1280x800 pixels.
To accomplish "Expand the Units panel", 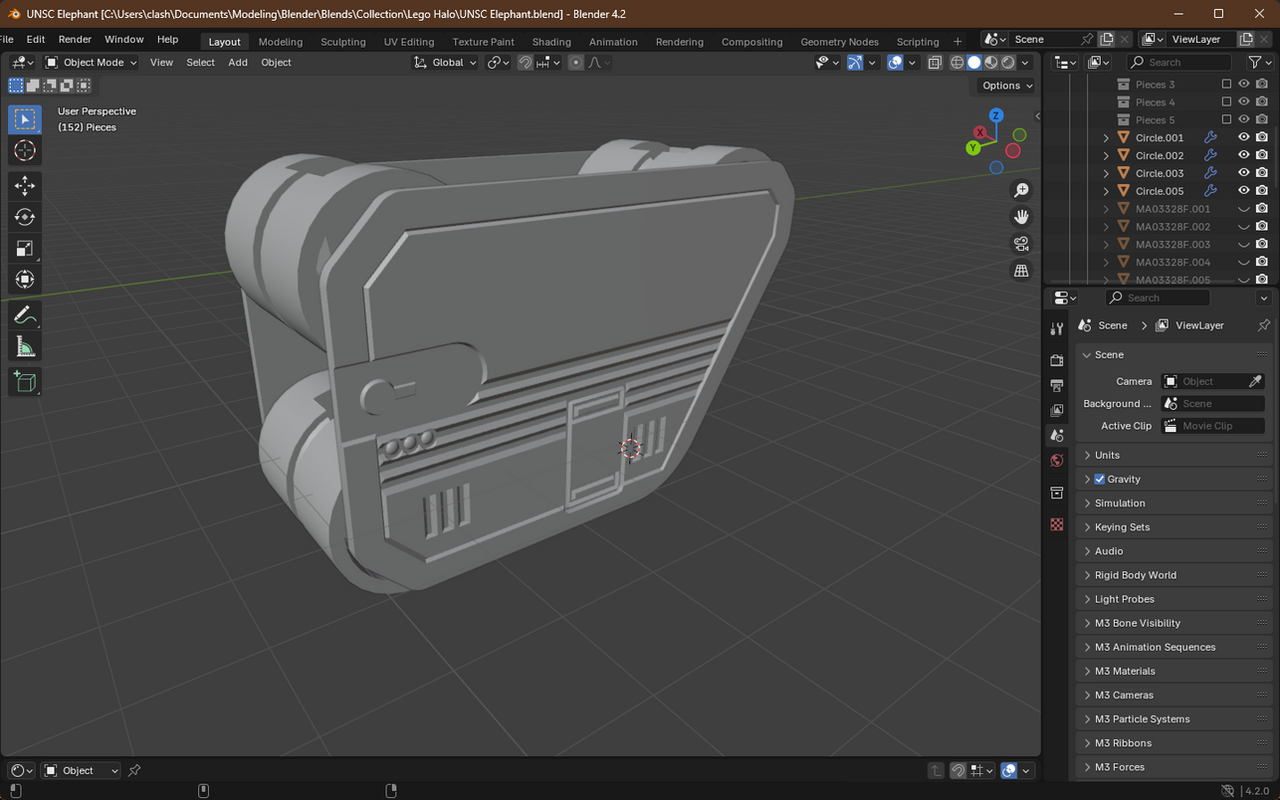I will [1172, 455].
